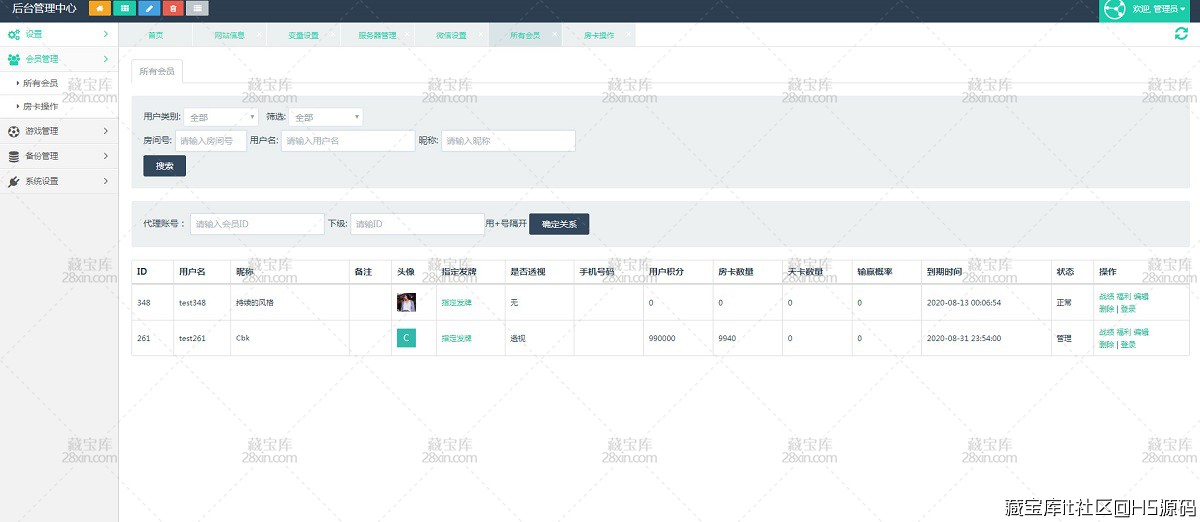Switch to the 微信设置 tab
The image size is (1200, 522).
pyautogui.click(x=452, y=35)
